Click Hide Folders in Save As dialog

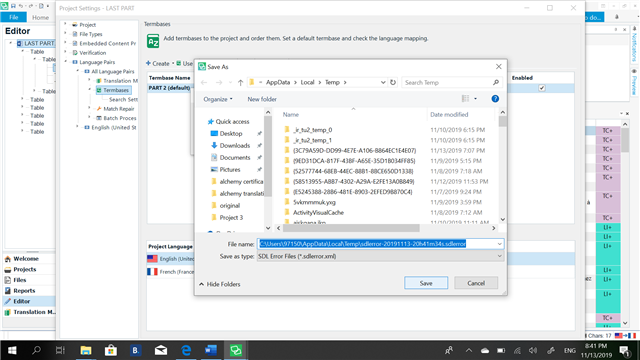[x=220, y=284]
